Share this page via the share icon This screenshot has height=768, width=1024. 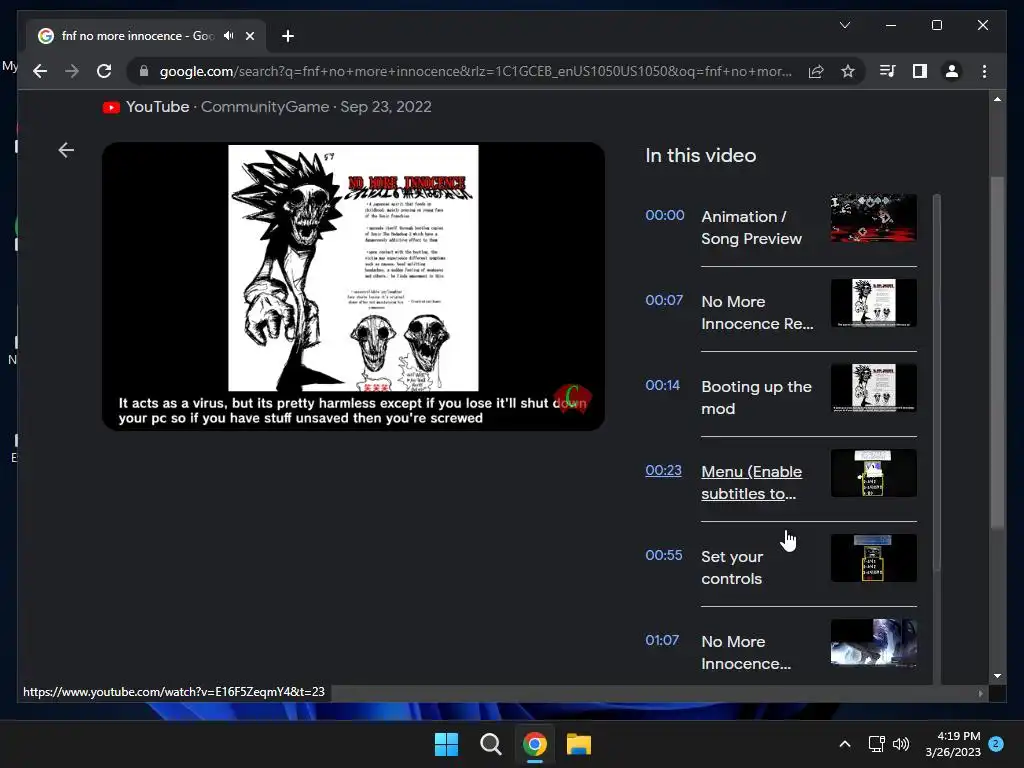tap(816, 71)
